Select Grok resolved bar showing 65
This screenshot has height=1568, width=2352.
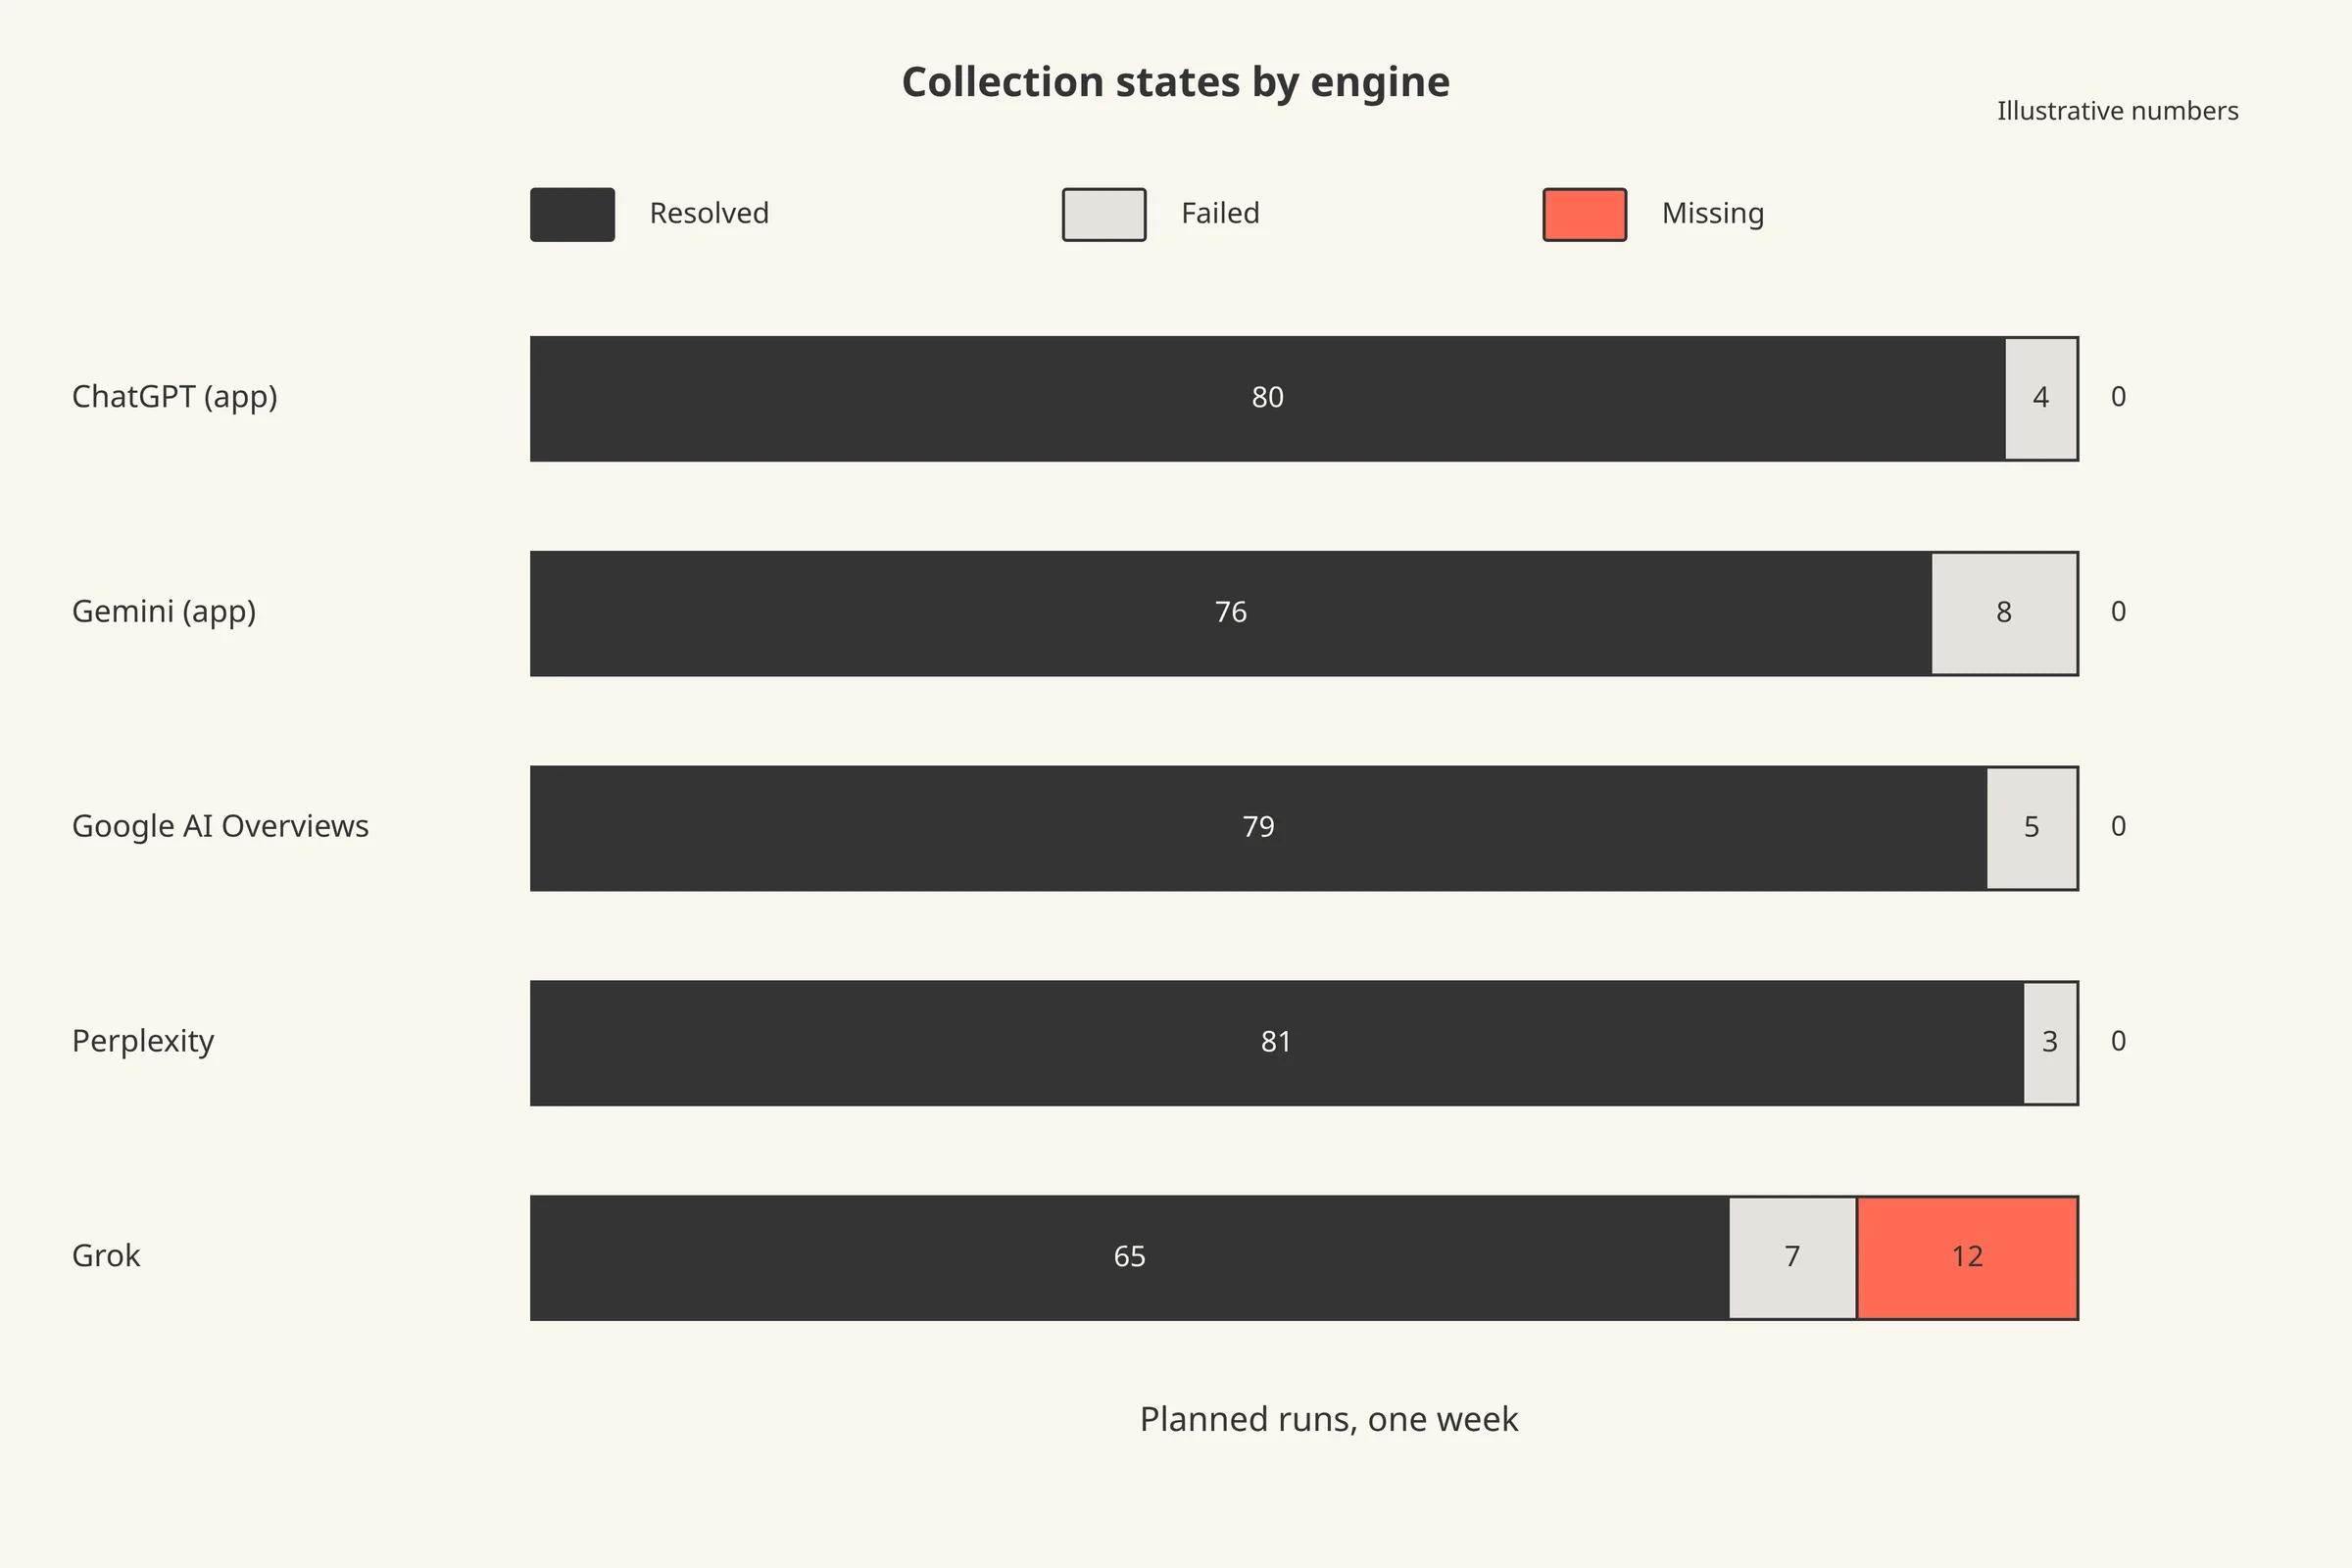click(x=1129, y=1258)
